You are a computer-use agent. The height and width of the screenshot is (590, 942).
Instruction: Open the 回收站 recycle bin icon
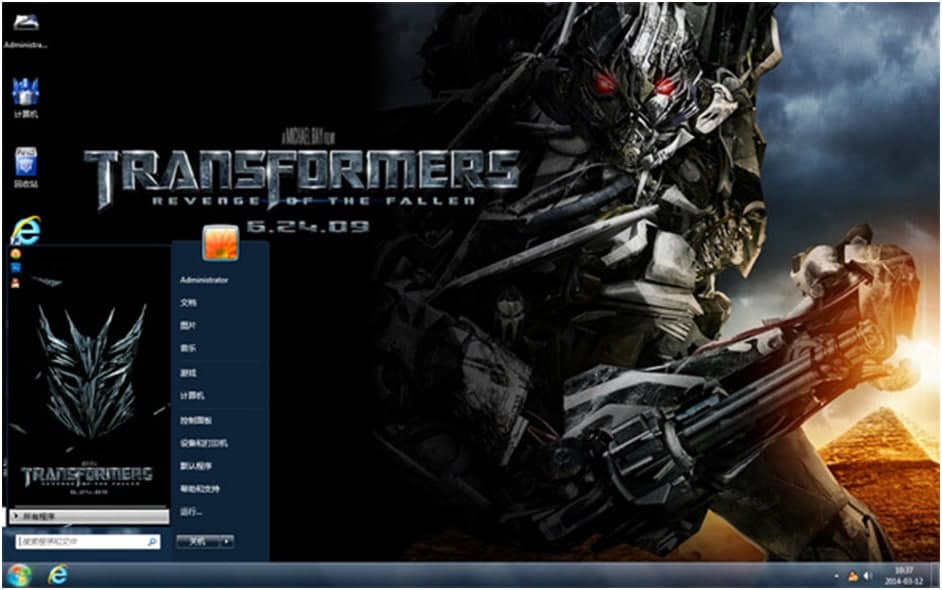(26, 167)
